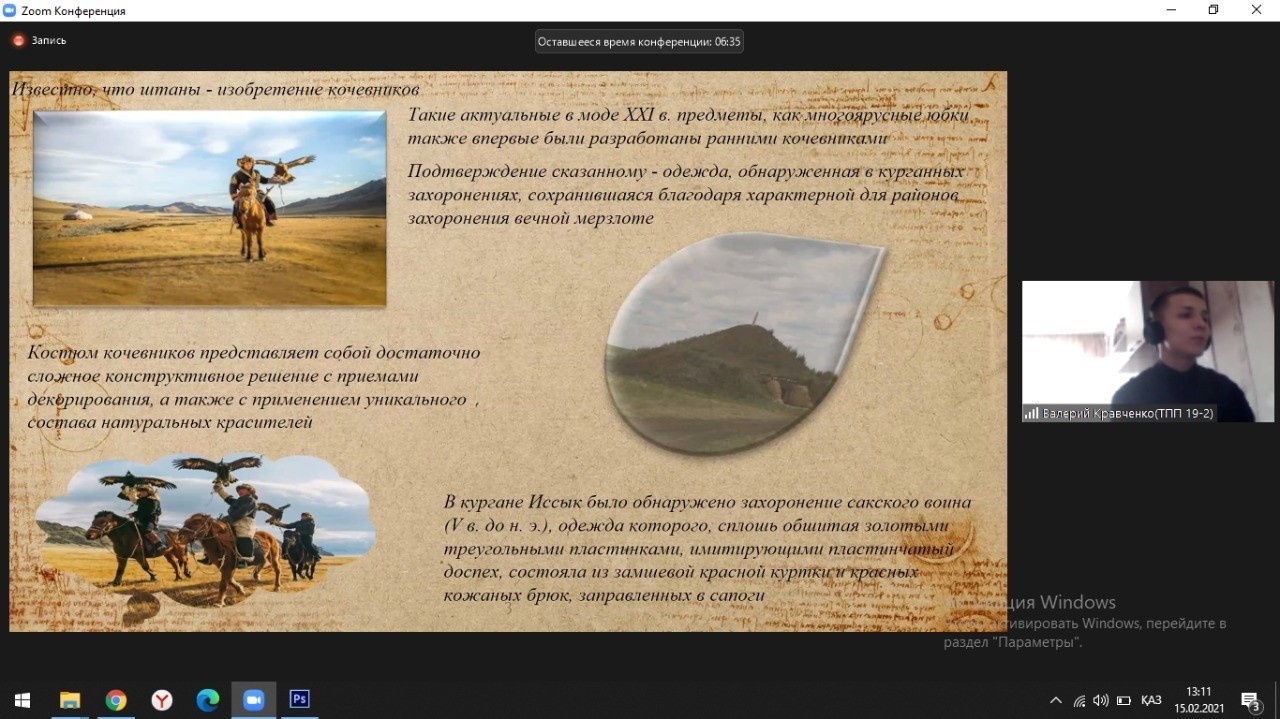Click the Zoom taskbar icon
The image size is (1280, 719).
(253, 700)
